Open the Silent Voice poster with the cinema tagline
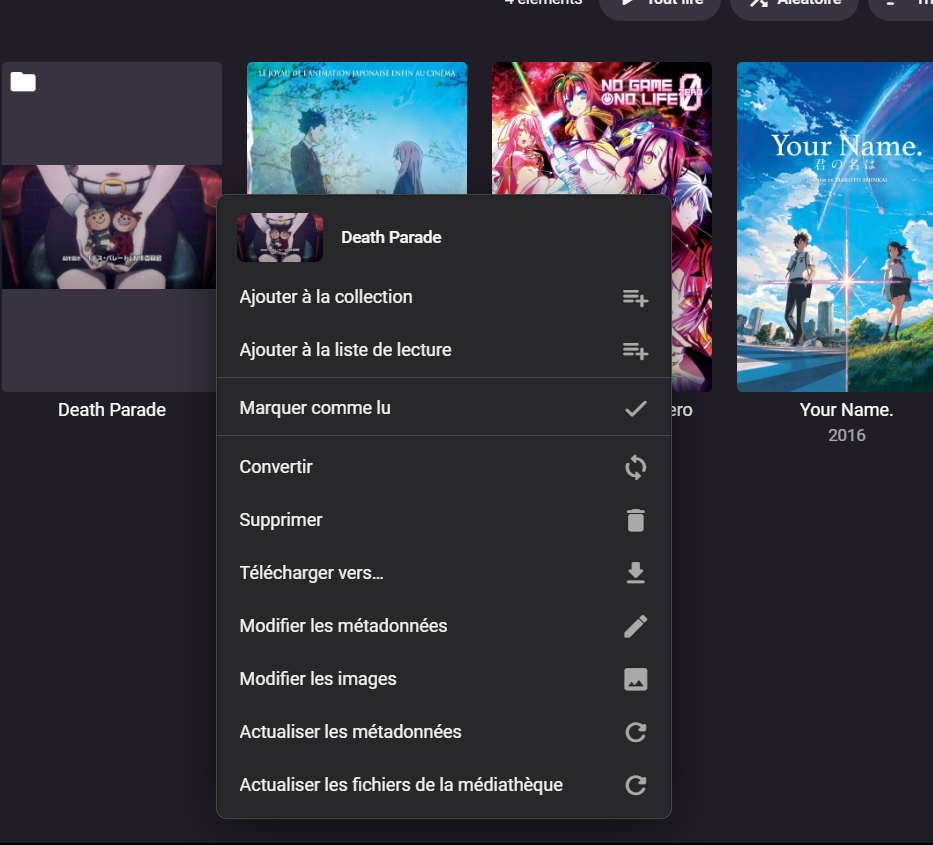933x845 pixels. pyautogui.click(x=356, y=128)
